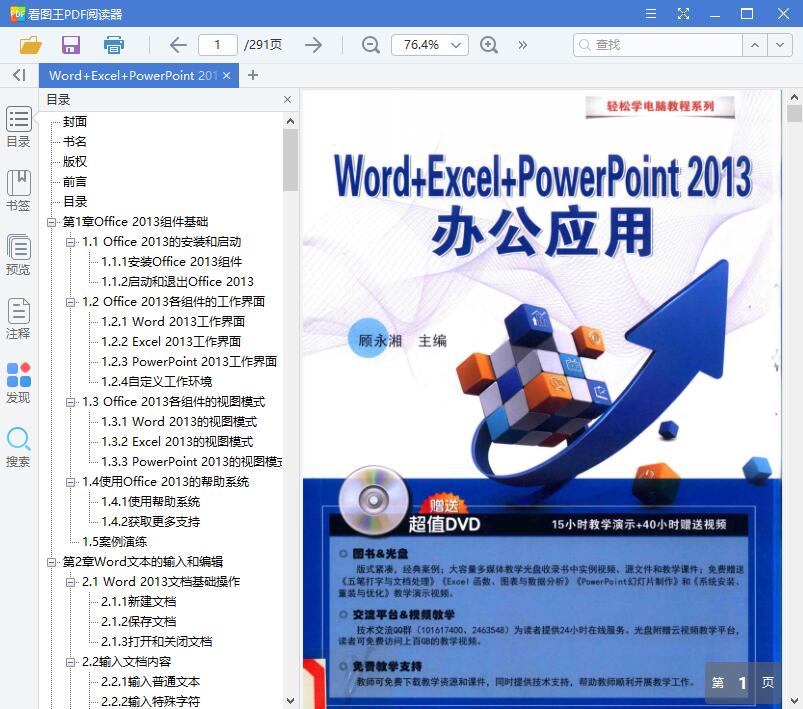Open the 目录 sidebar panel
Image resolution: width=803 pixels, height=709 pixels.
pos(18,127)
